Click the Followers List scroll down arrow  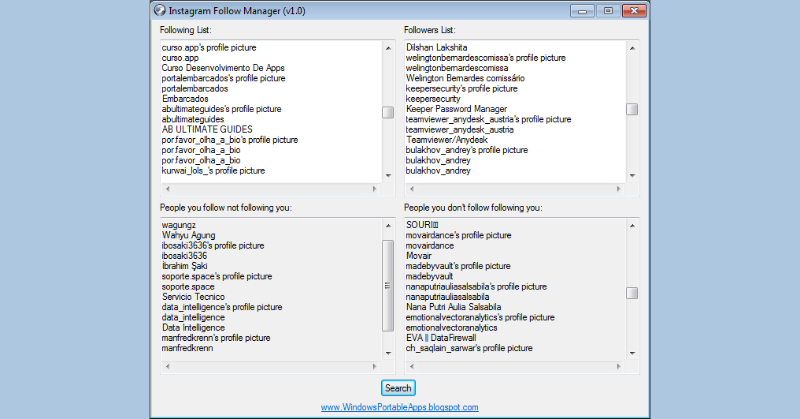tap(632, 176)
